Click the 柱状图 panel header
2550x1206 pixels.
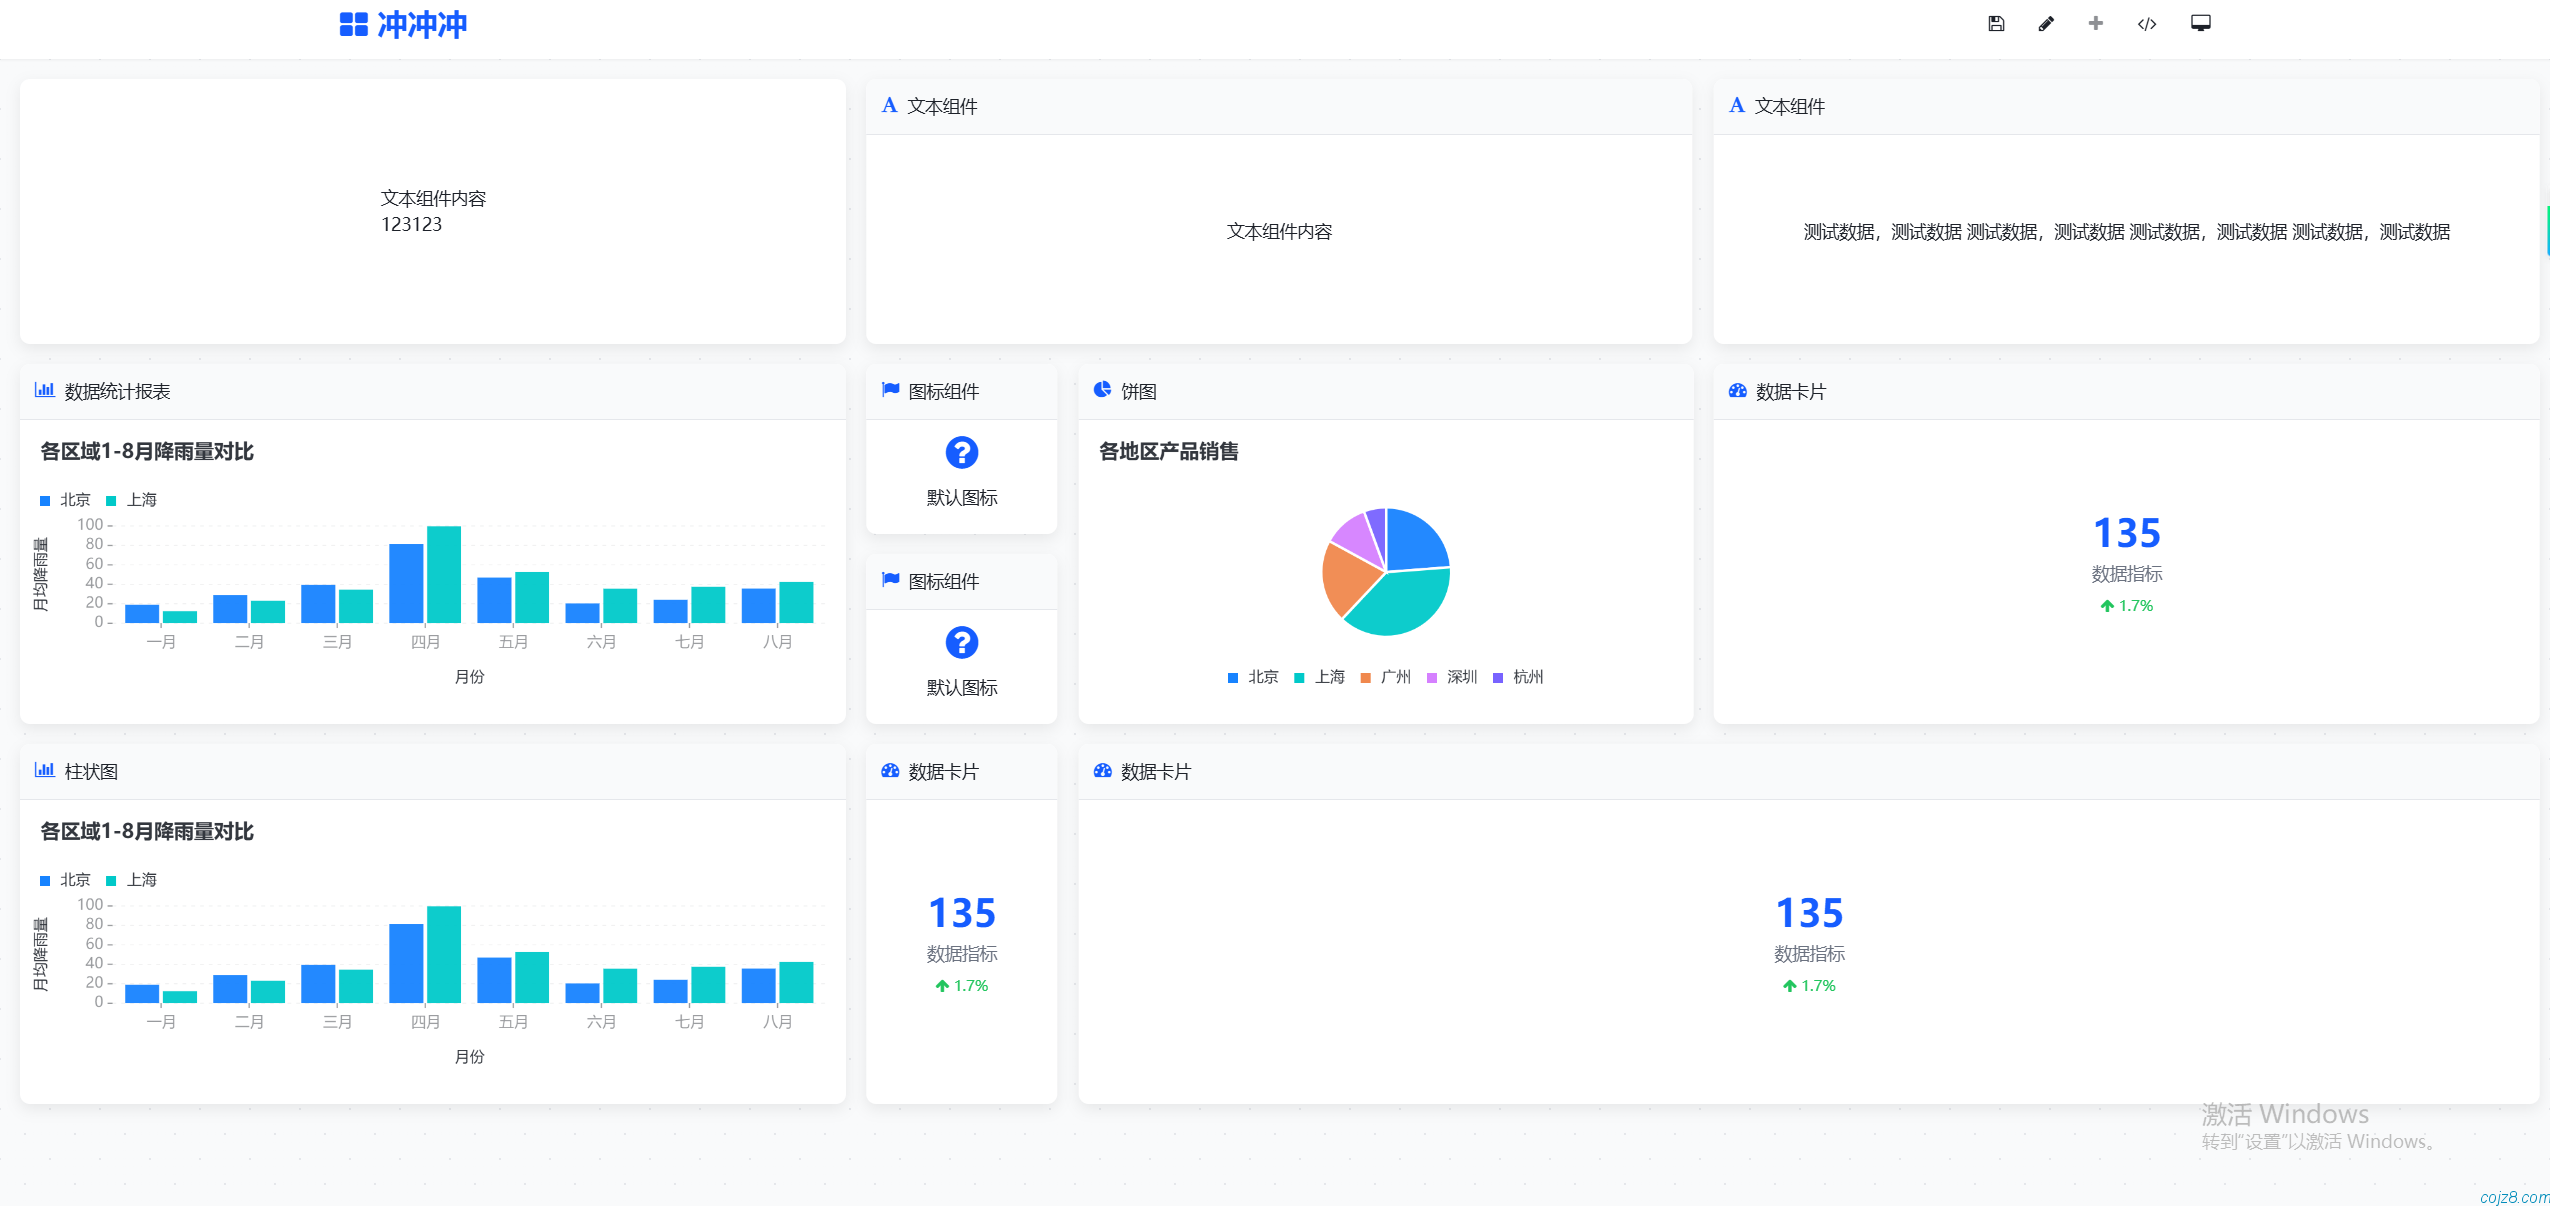(91, 771)
